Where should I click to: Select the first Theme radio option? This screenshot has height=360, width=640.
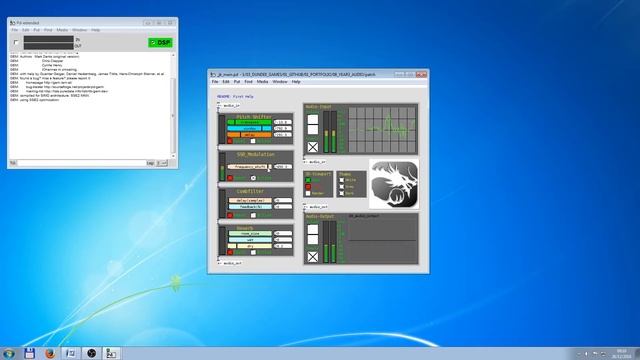click(342, 180)
